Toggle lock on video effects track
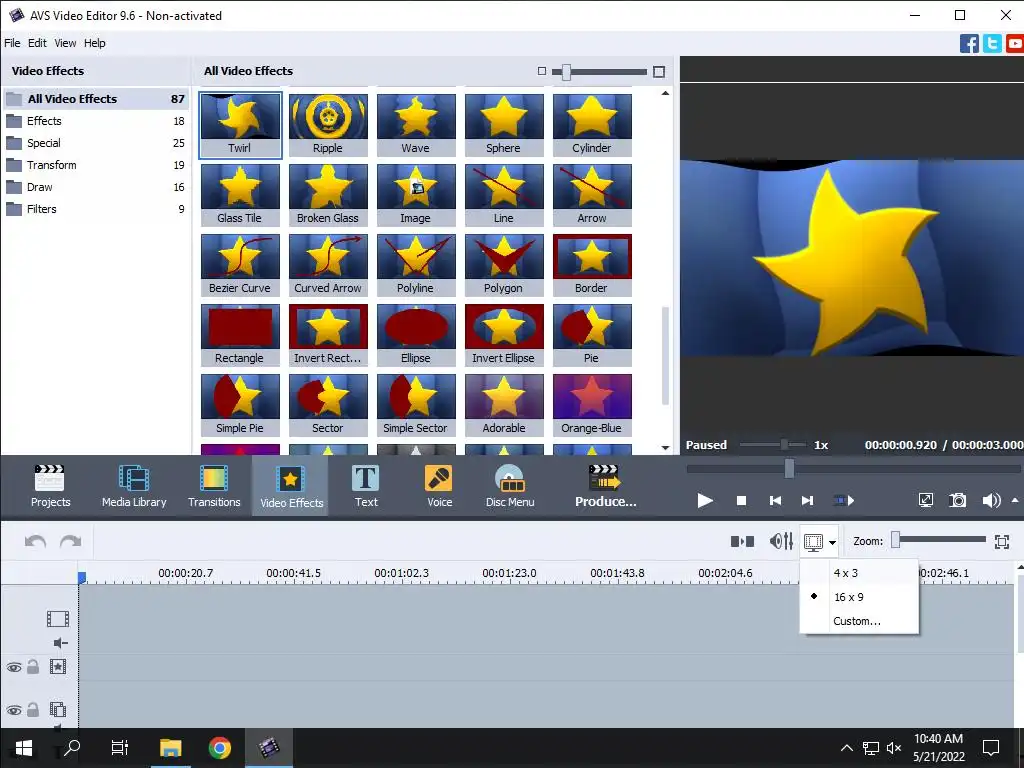Image resolution: width=1024 pixels, height=768 pixels. tap(33, 667)
